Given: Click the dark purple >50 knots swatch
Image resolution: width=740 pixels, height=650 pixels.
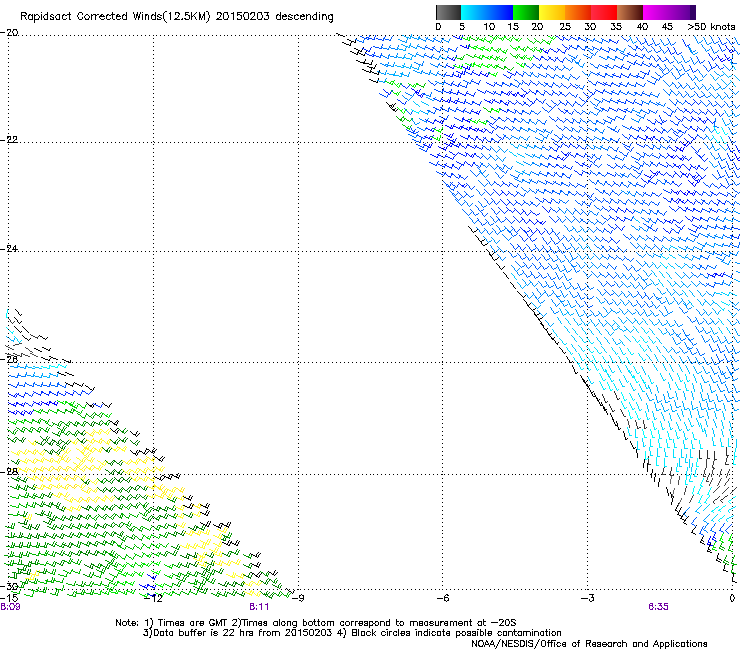Looking at the screenshot, I should (692, 12).
